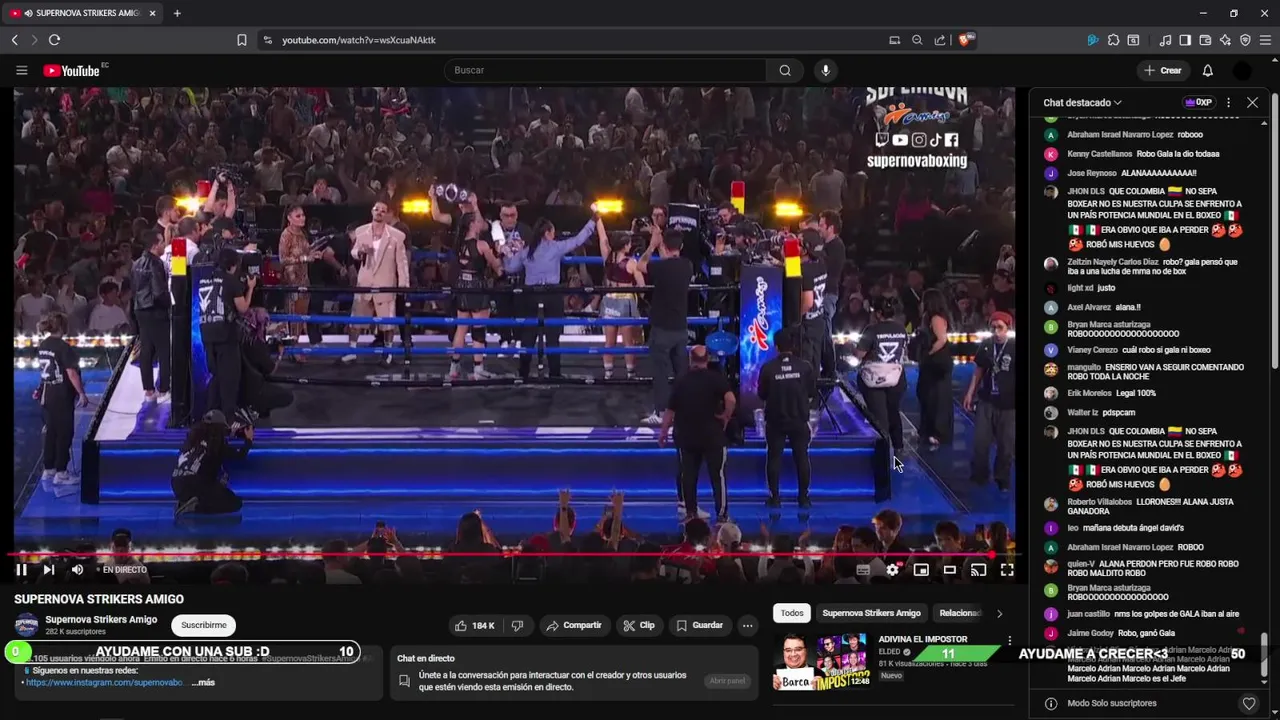Image resolution: width=1280 pixels, height=720 pixels.
Task: Reload the current page
Action: coord(54,40)
